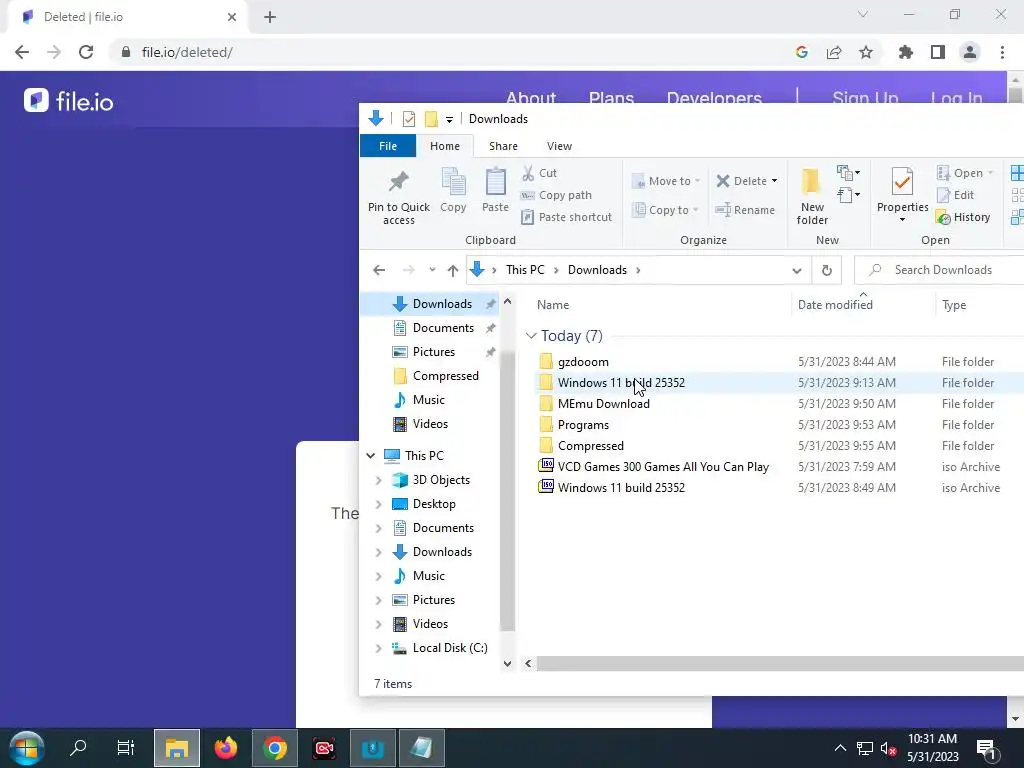This screenshot has height=768, width=1024.
Task: Select gzdooom folder
Action: coord(583,362)
